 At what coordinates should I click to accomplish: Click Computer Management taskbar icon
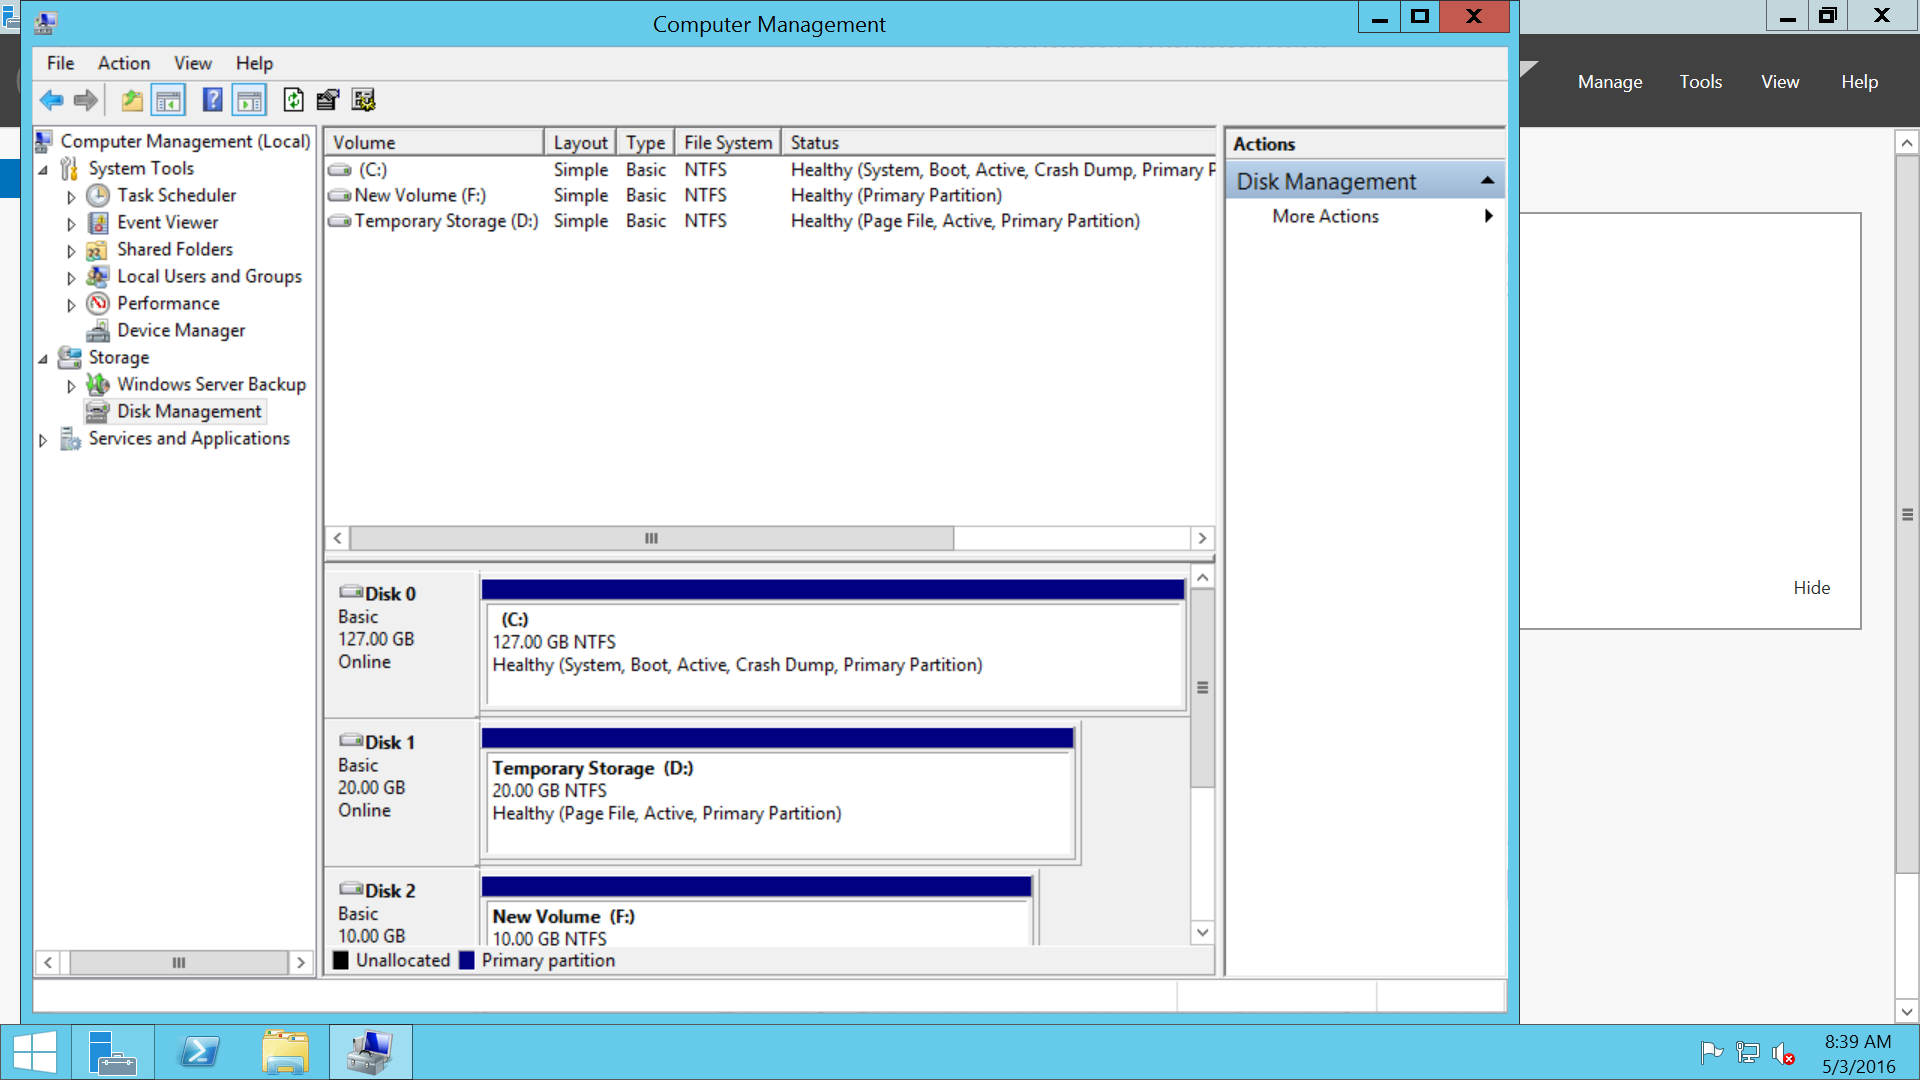371,1052
